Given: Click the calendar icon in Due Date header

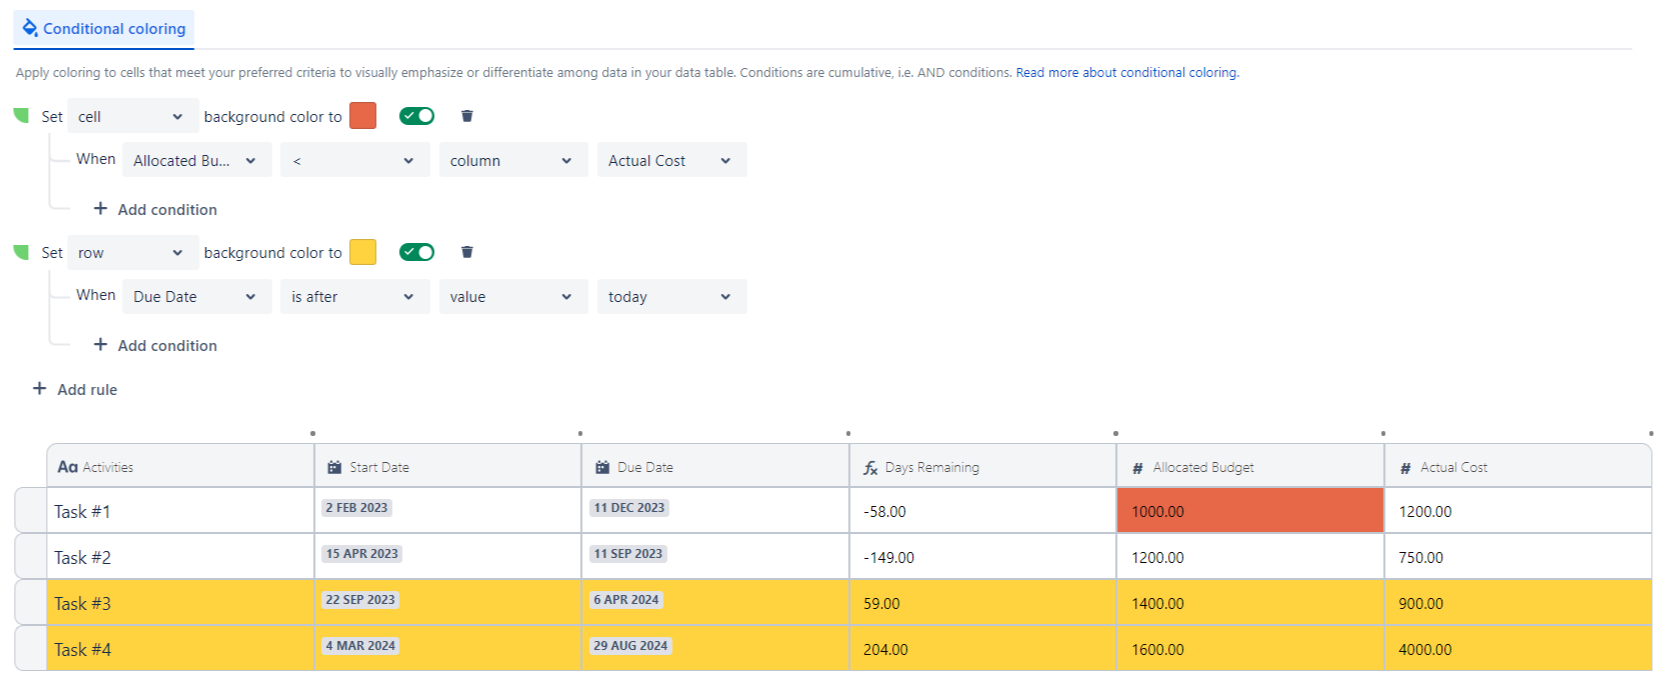Looking at the screenshot, I should [x=602, y=467].
